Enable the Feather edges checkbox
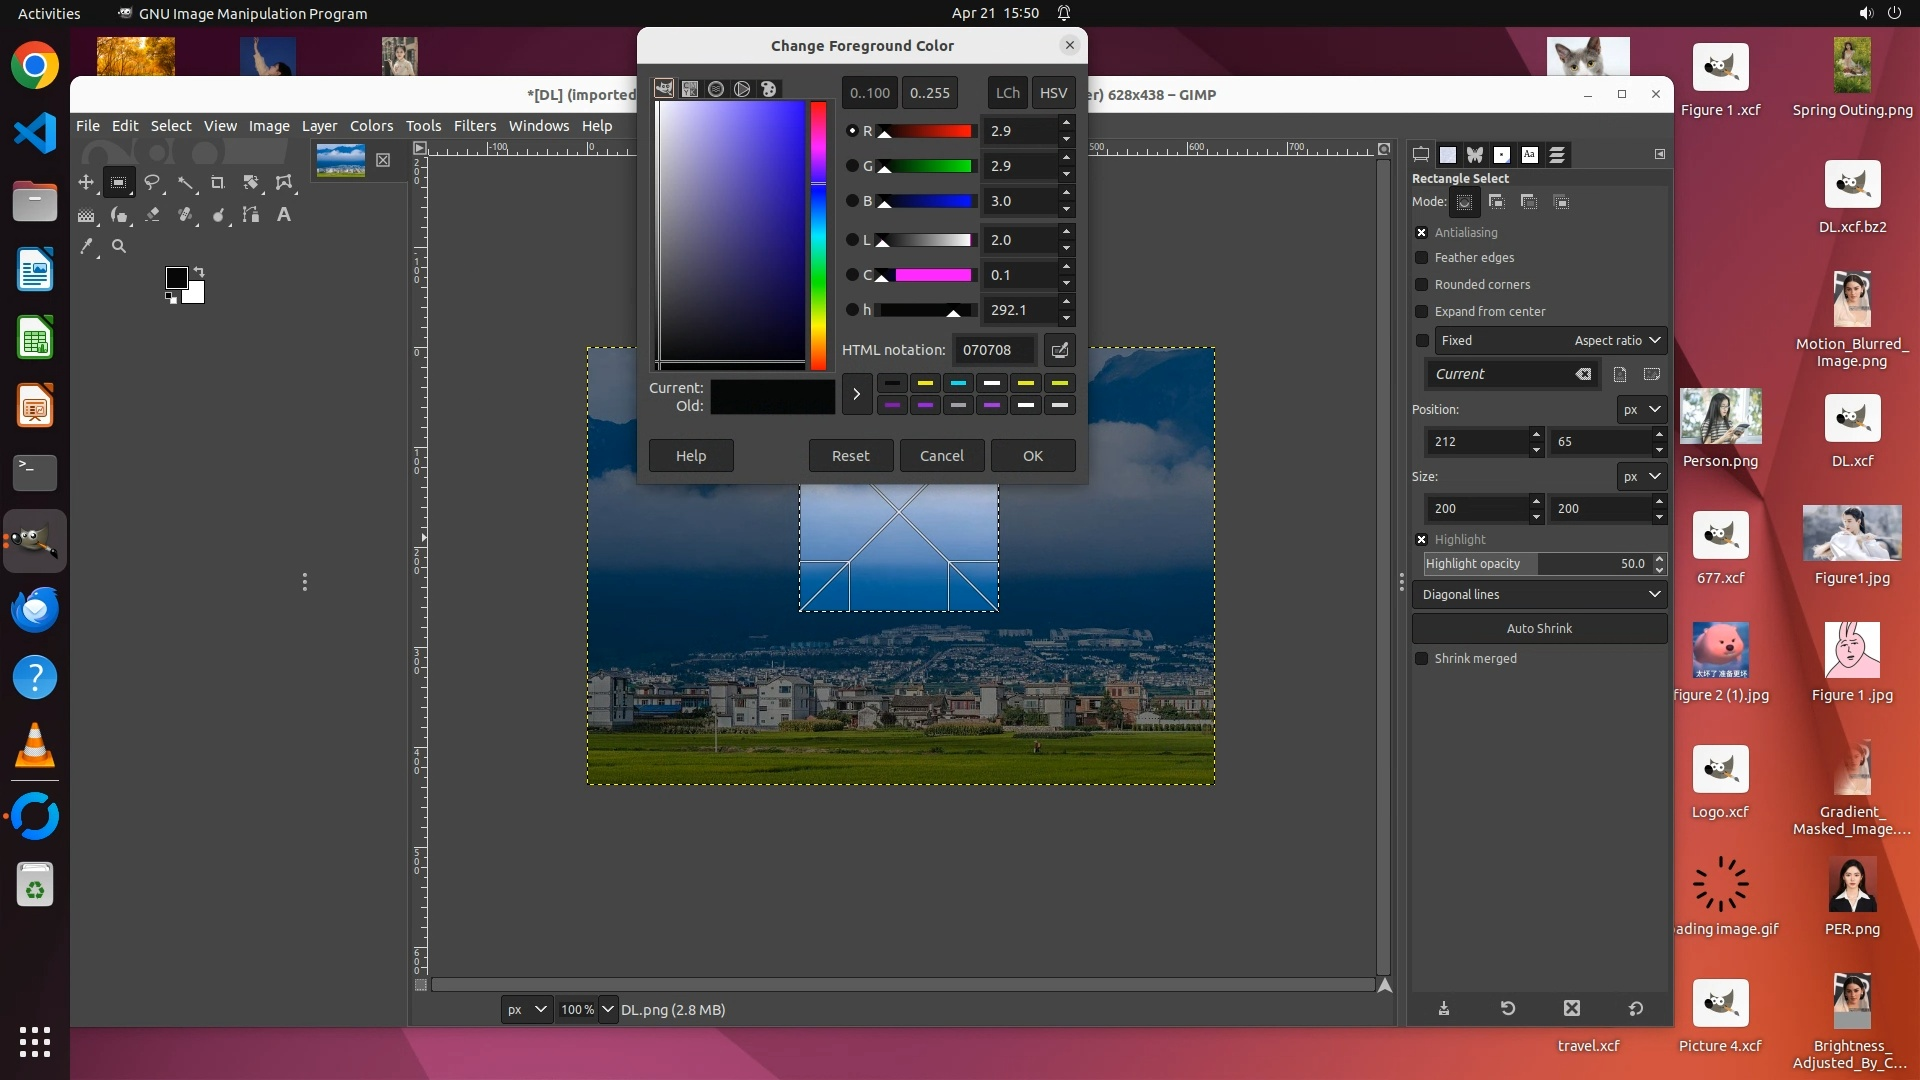1920x1080 pixels. pos(1421,258)
